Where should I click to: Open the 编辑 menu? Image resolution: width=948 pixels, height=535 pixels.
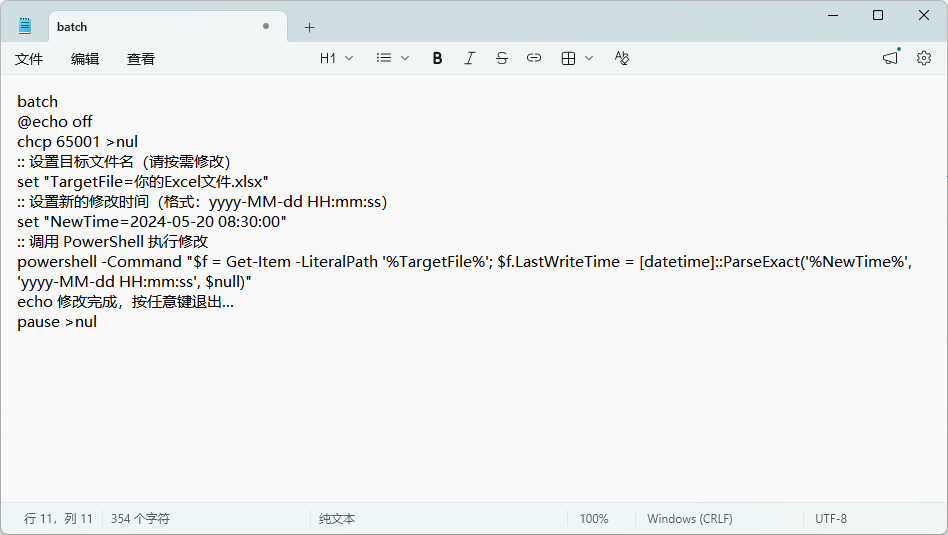click(85, 59)
